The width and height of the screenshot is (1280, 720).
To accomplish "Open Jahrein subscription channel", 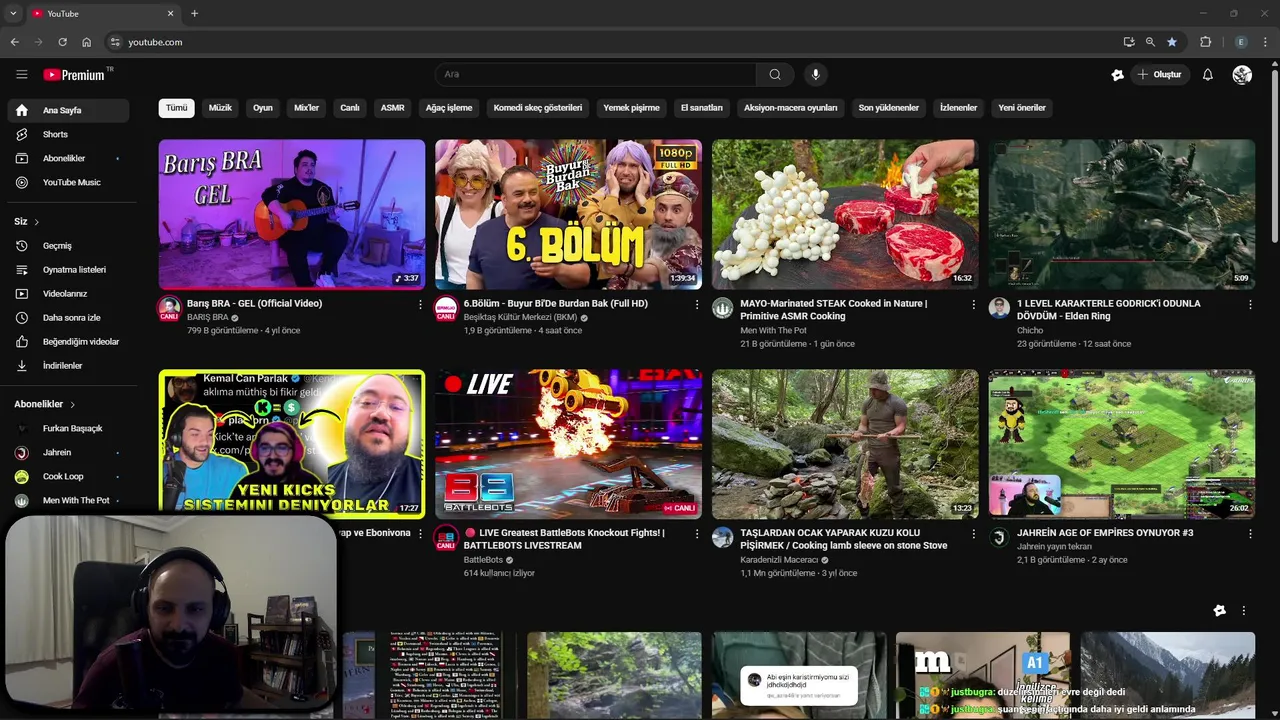I will point(68,452).
